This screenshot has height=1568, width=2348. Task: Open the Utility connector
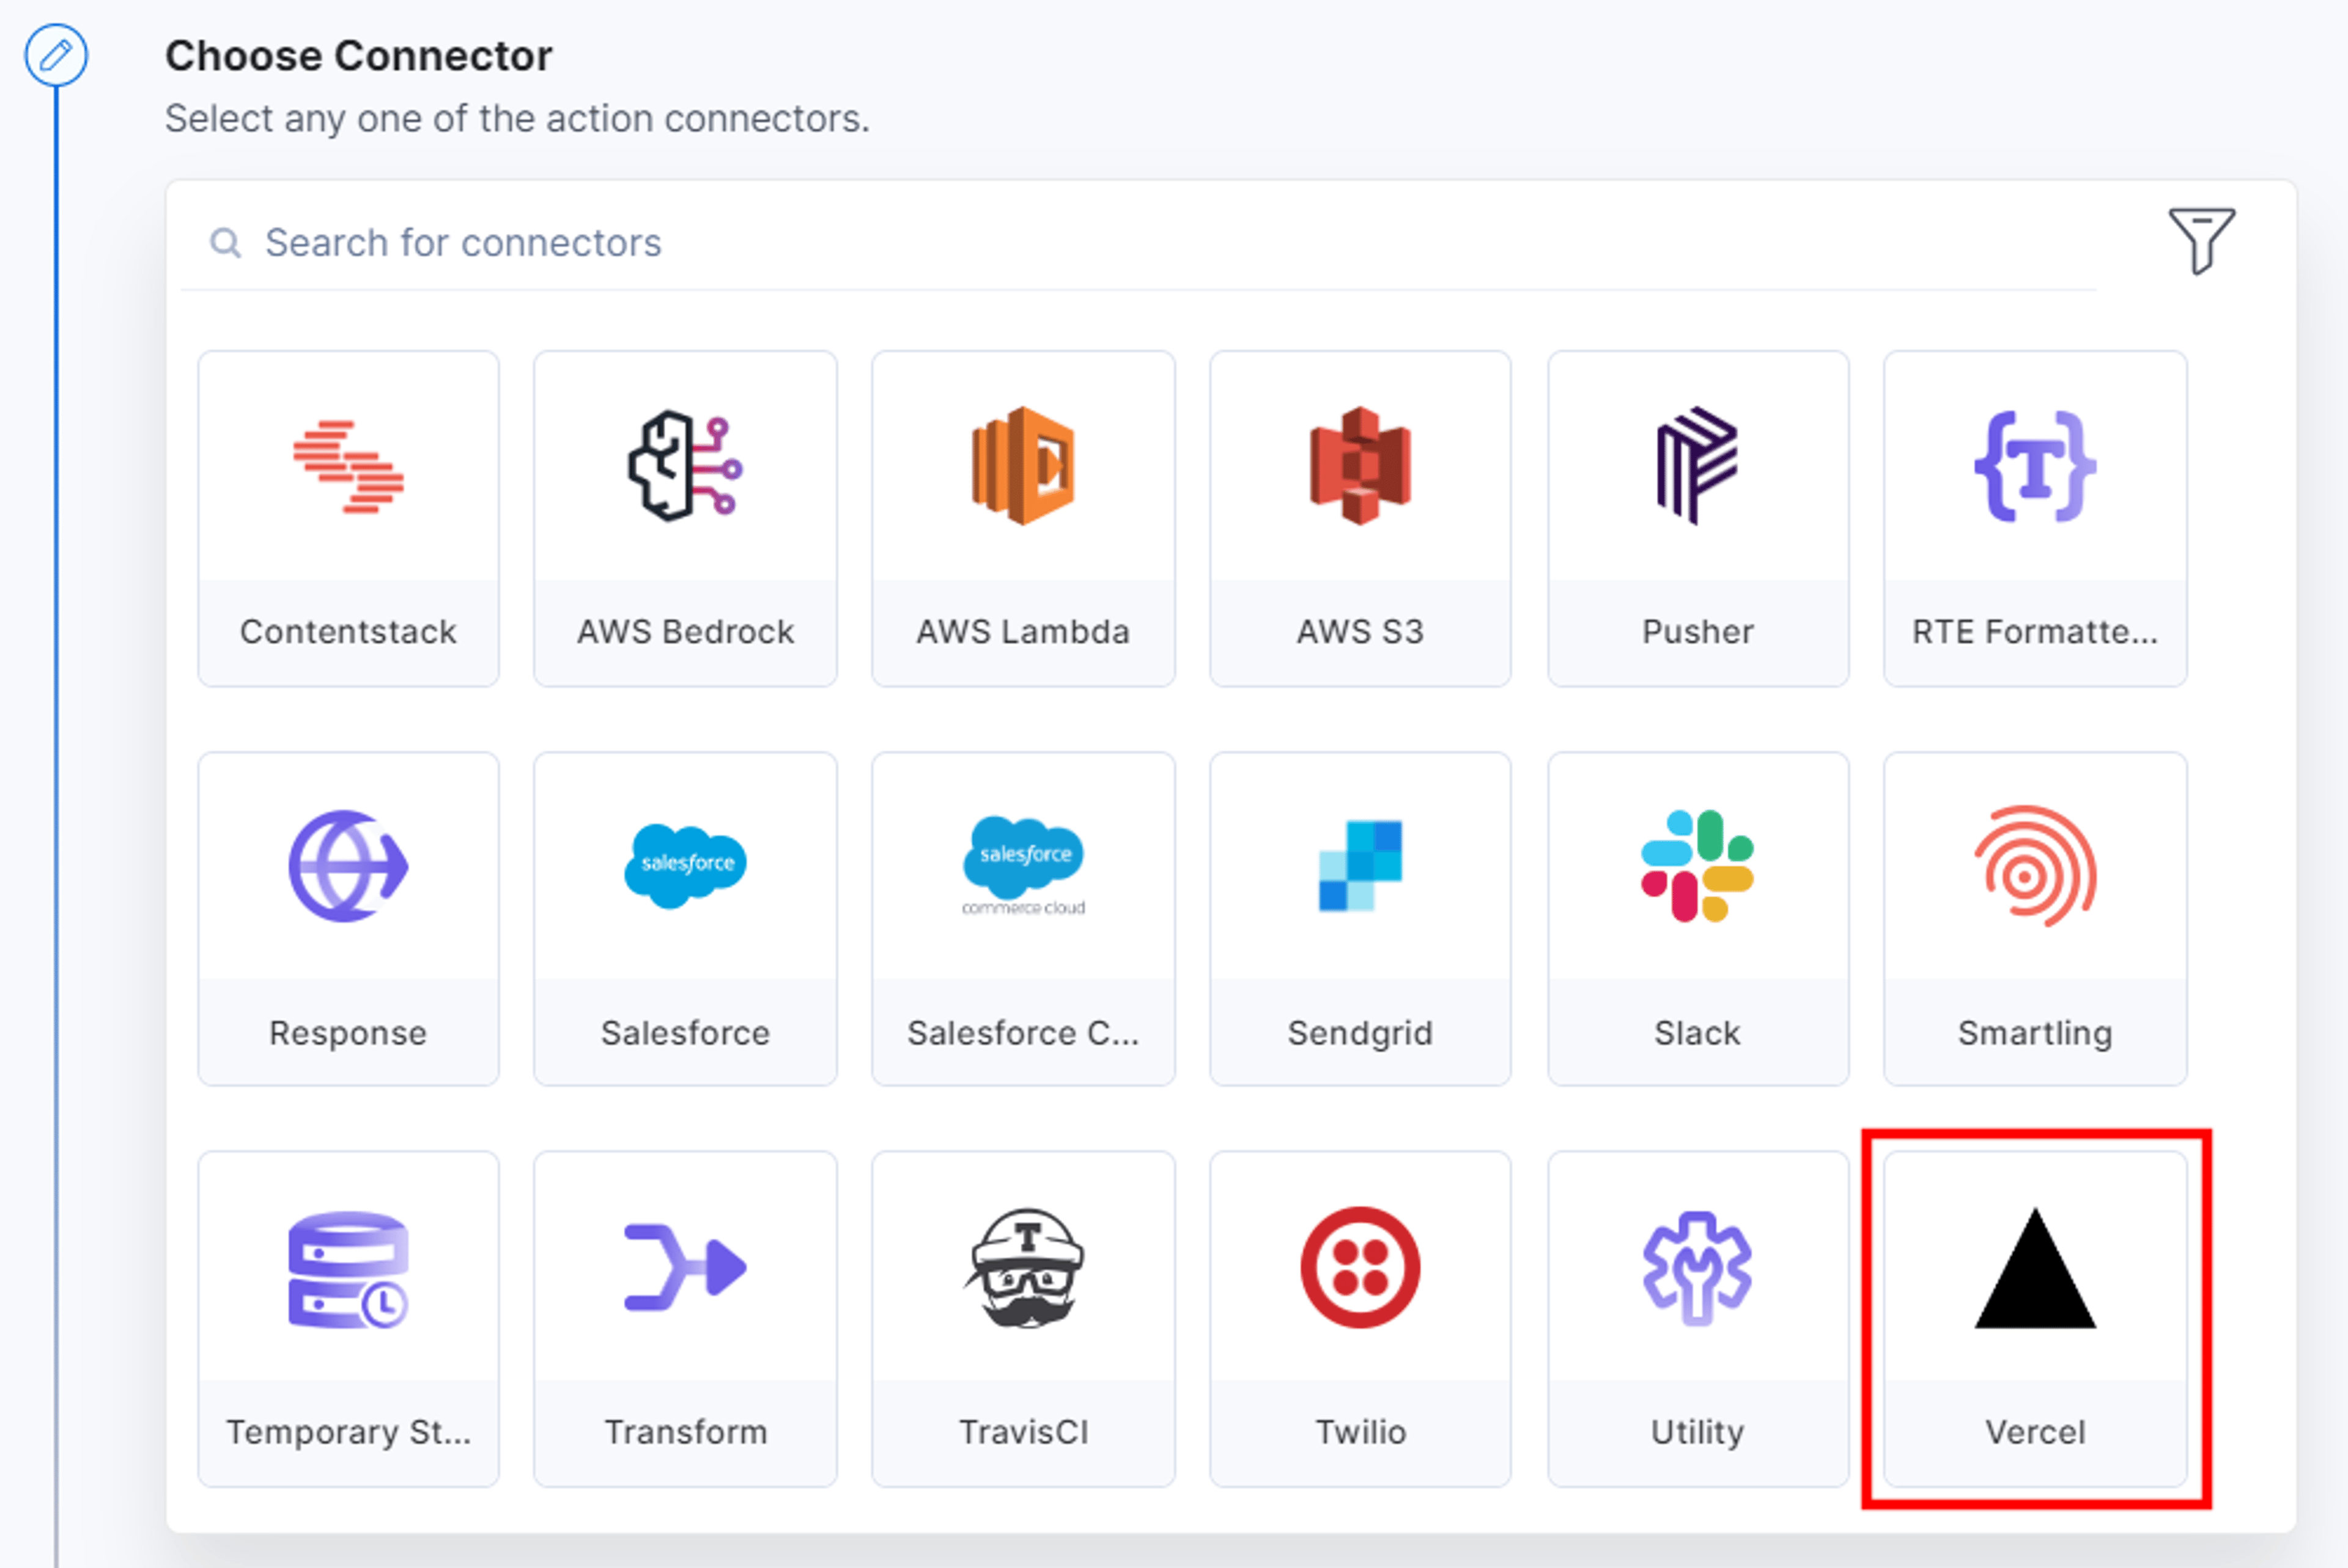point(1698,1318)
